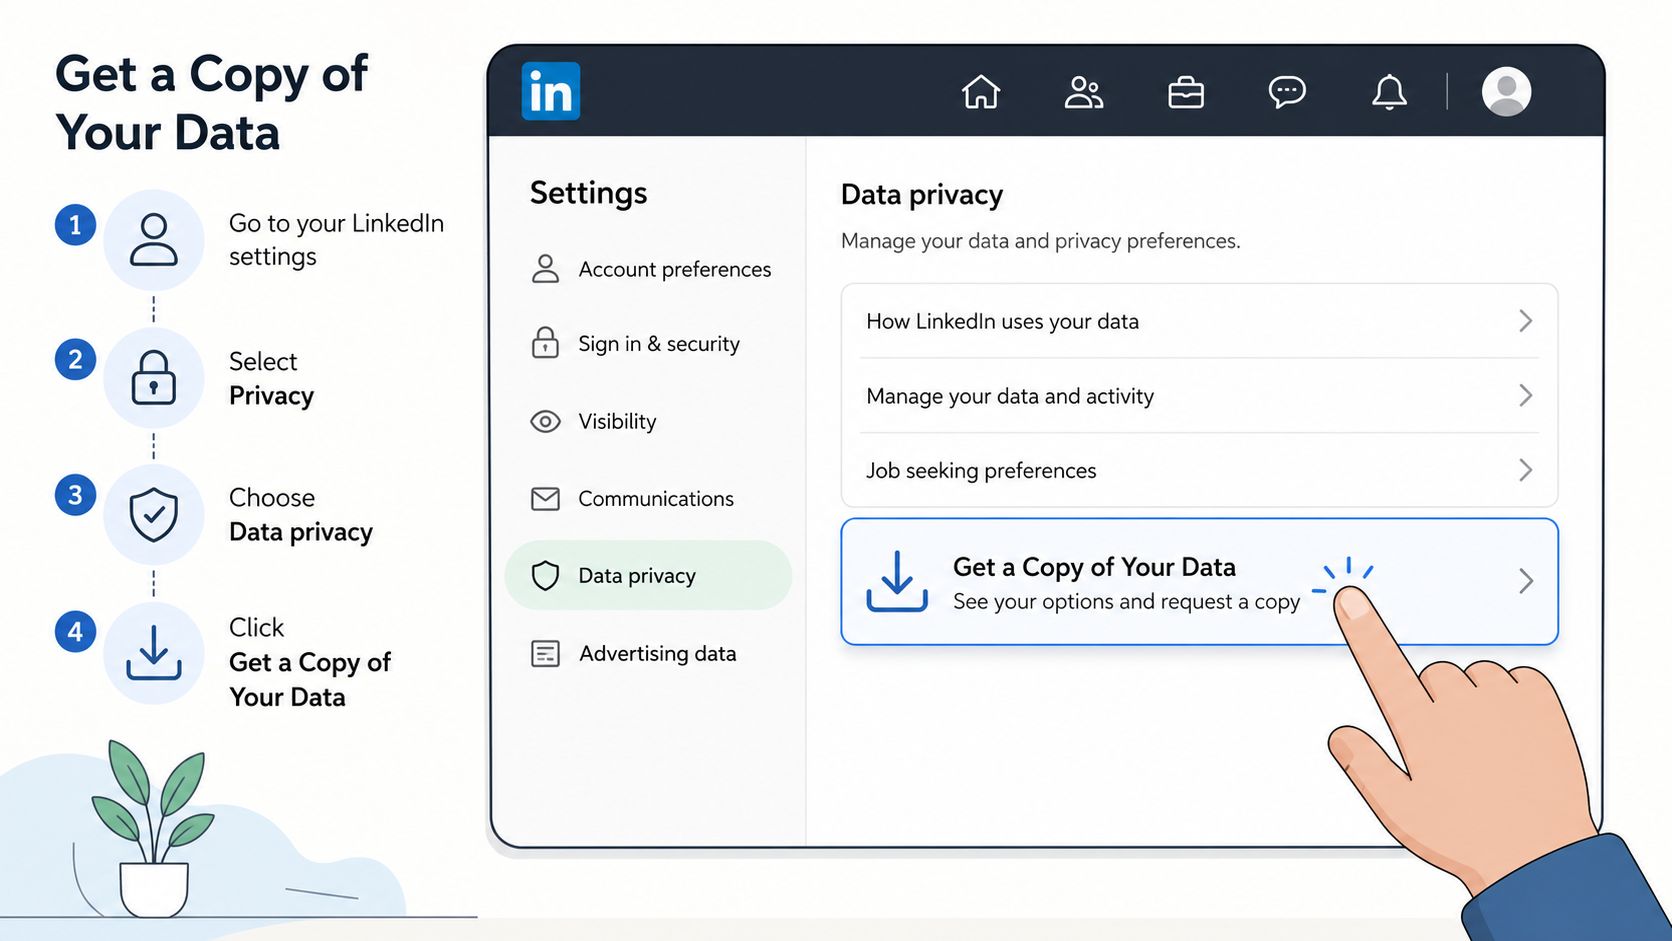Click the potted plant illustration
This screenshot has width=1672, height=941.
(x=153, y=828)
